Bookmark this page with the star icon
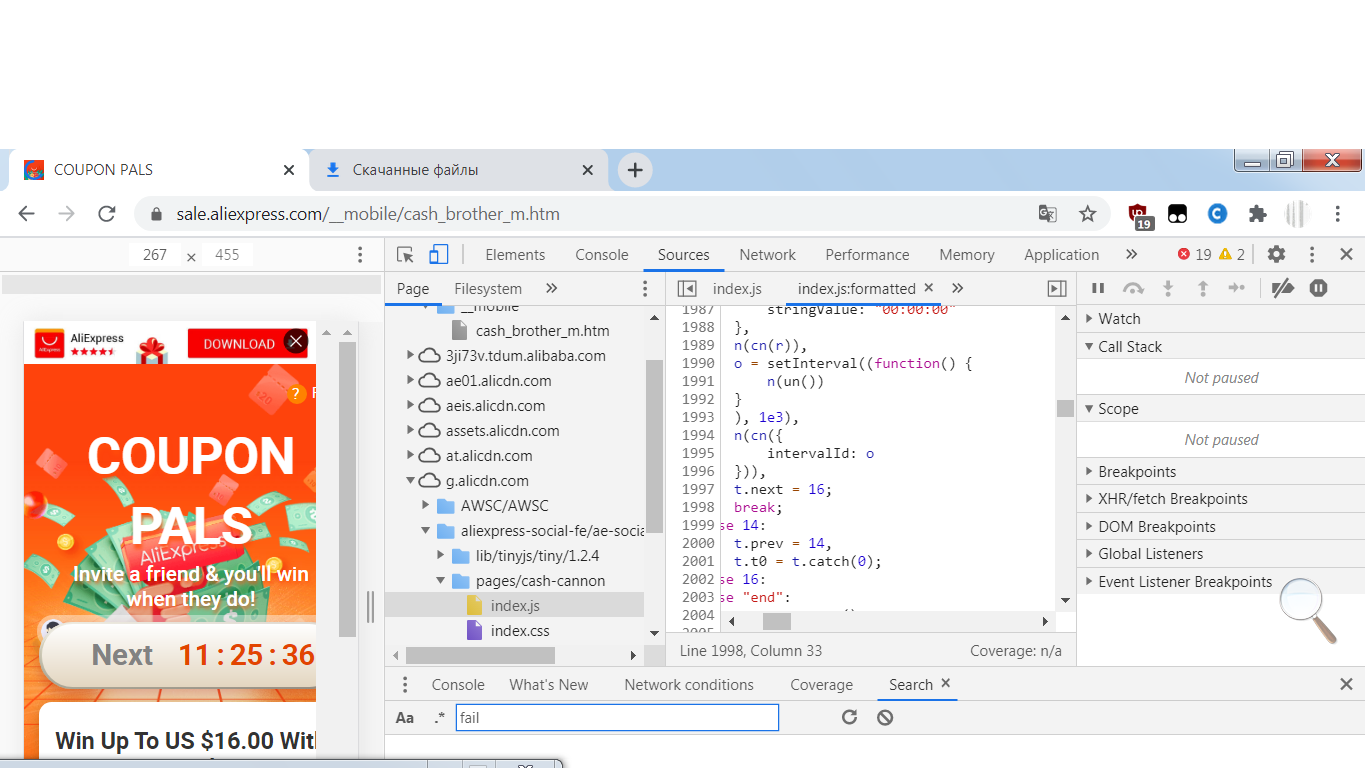The image size is (1366, 768). (x=1088, y=213)
